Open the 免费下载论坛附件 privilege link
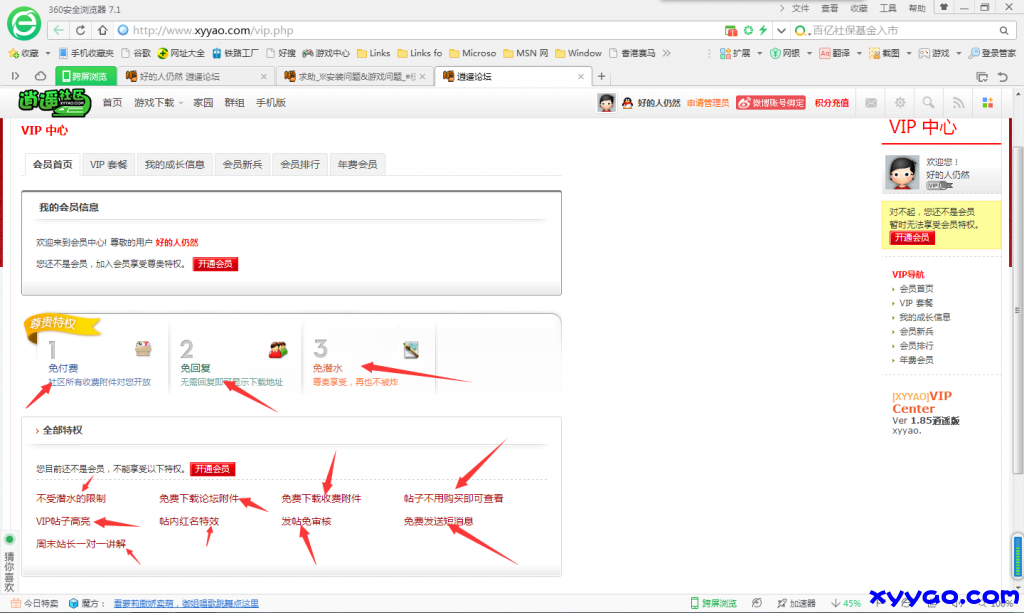This screenshot has height=613, width=1024. pos(199,498)
